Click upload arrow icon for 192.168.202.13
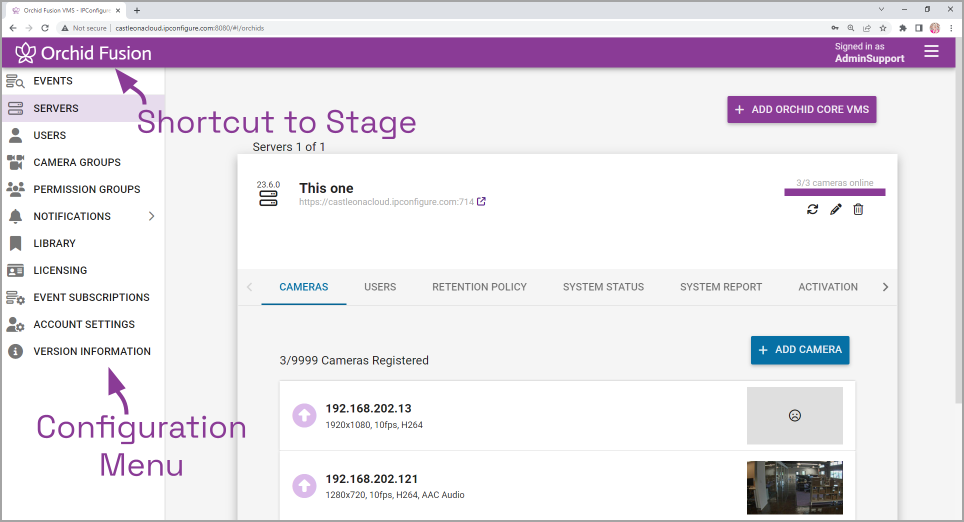 click(x=304, y=416)
